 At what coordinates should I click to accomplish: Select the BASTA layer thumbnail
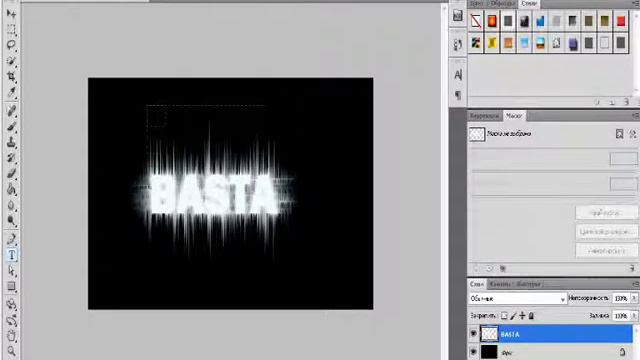[489, 334]
